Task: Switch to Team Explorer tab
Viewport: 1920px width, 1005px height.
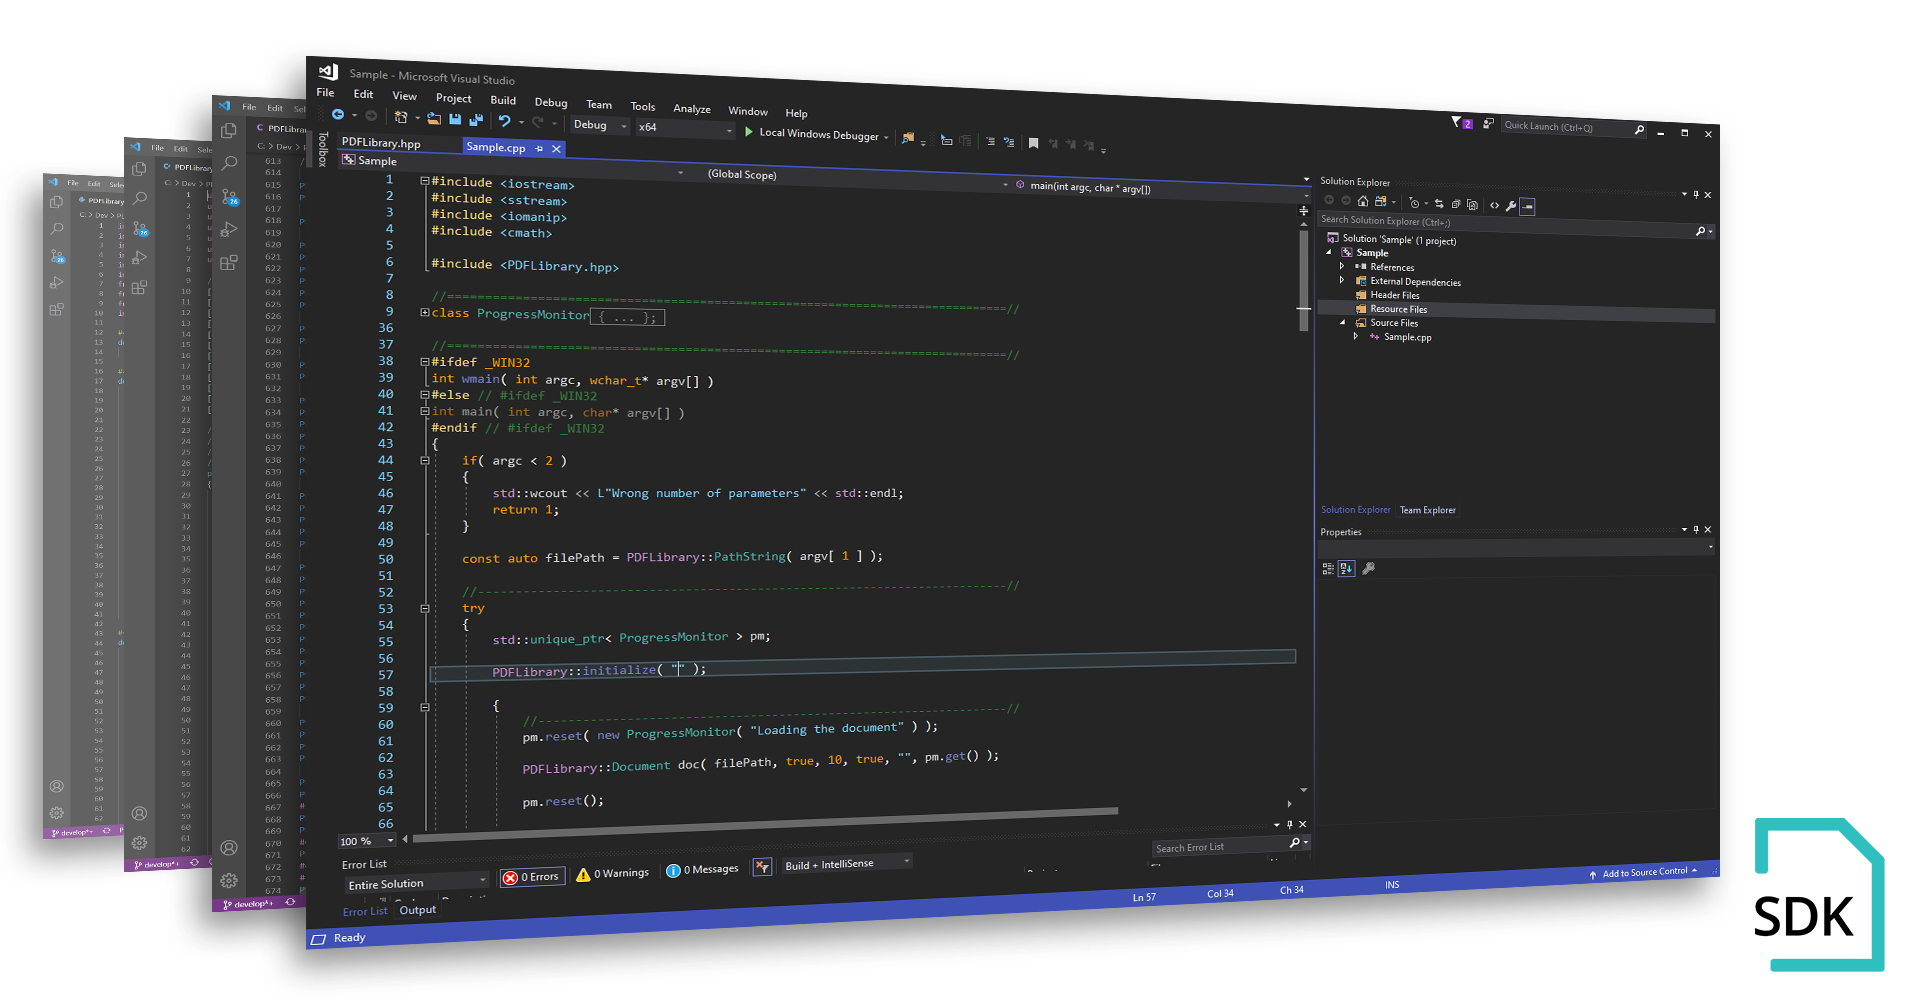Action: (x=1427, y=510)
